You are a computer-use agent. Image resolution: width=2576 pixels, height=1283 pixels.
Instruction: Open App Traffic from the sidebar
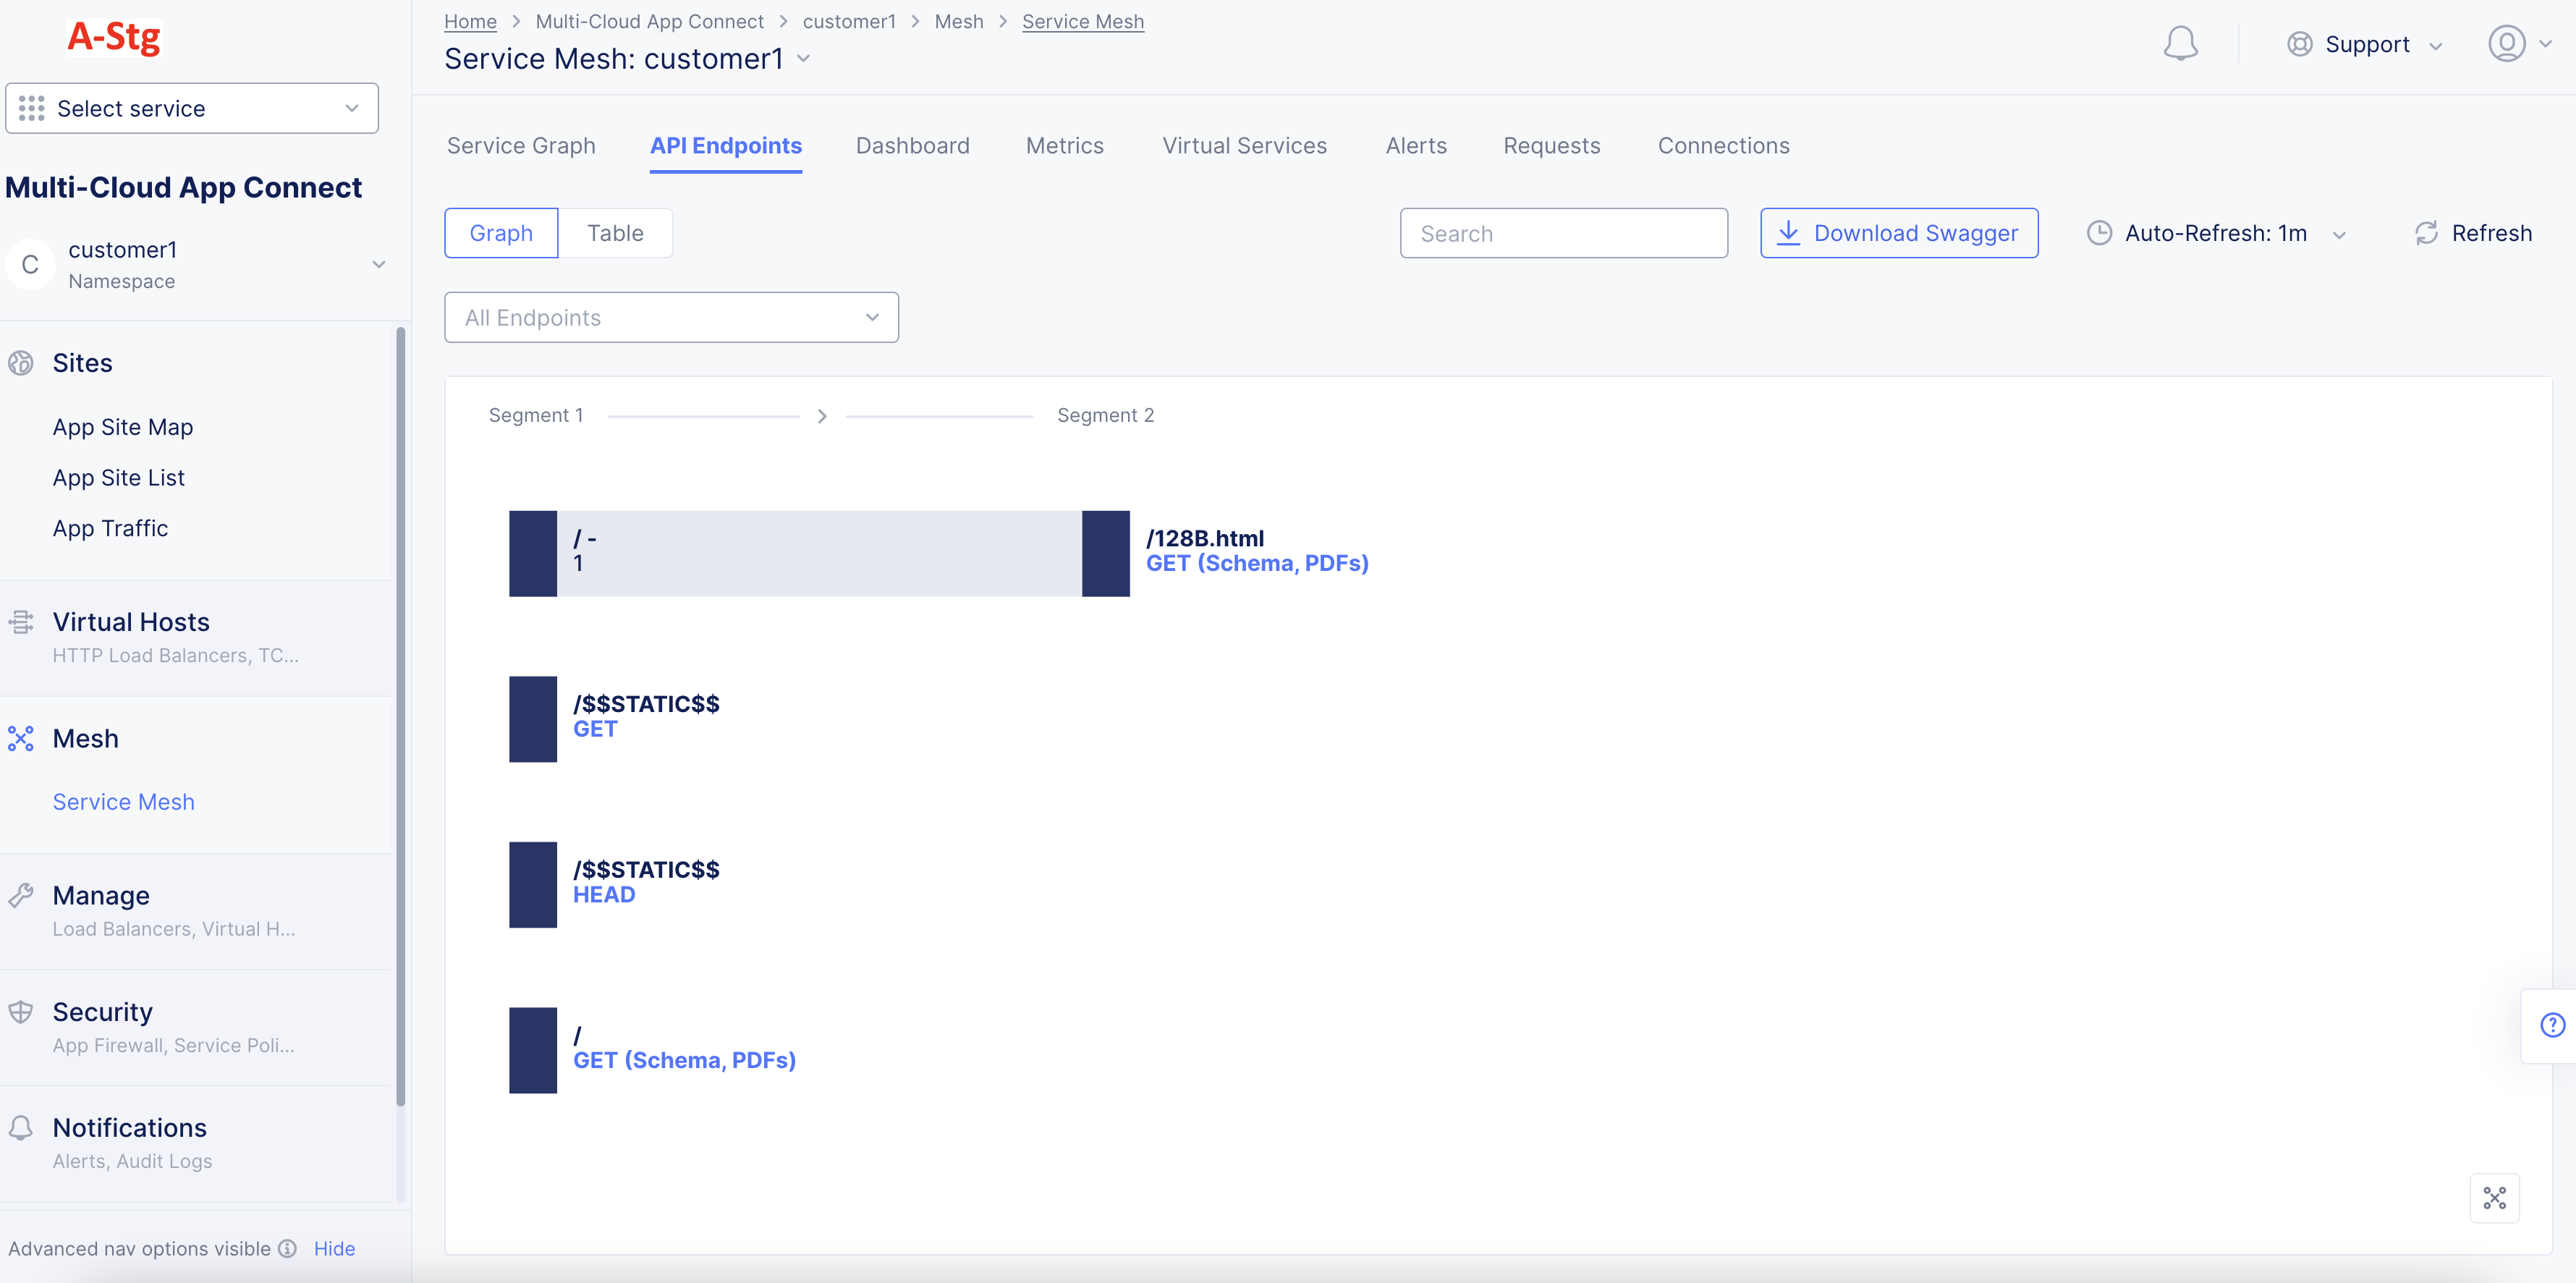[110, 528]
